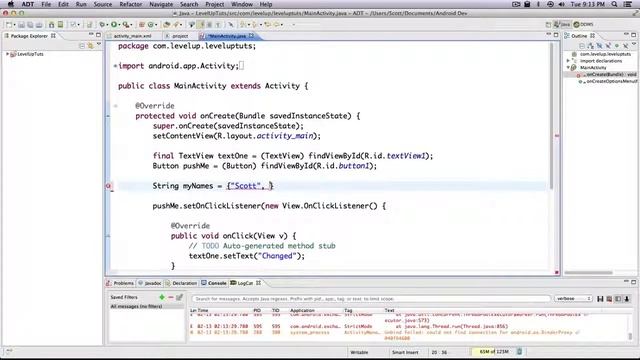Click the Print icon in main toolbar
The image size is (640, 360).
[39, 25]
